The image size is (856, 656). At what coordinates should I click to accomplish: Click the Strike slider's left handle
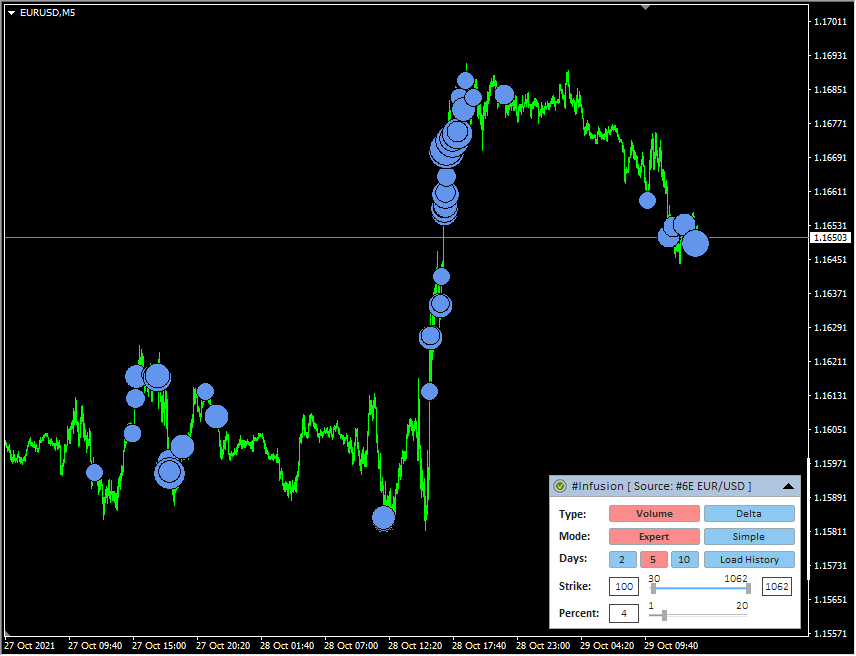pos(653,588)
